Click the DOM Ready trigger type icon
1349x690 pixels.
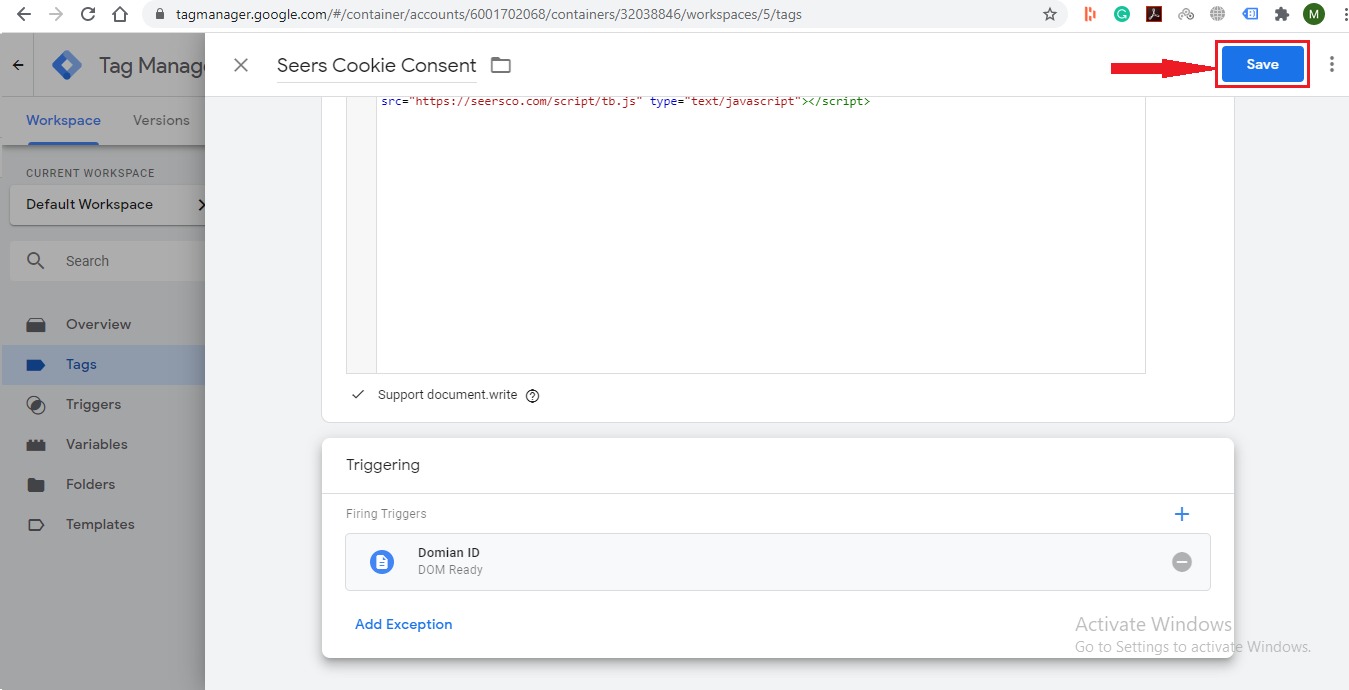pos(382,562)
